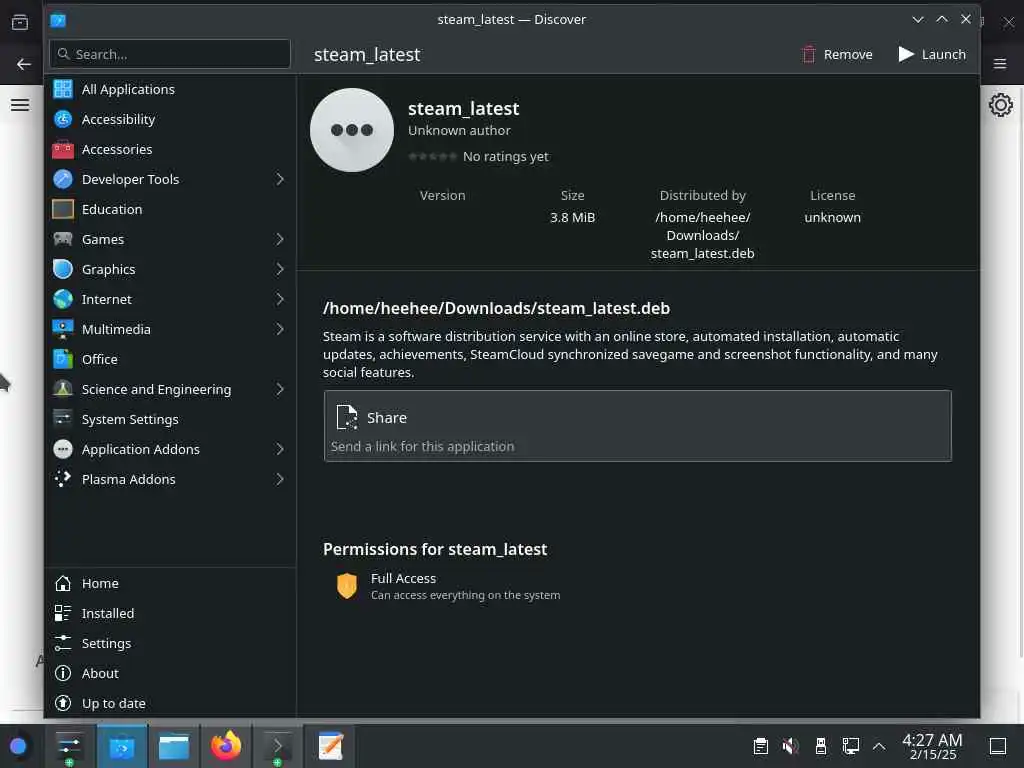Image resolution: width=1024 pixels, height=768 pixels.
Task: Open the Office category label
Action: (x=99, y=359)
